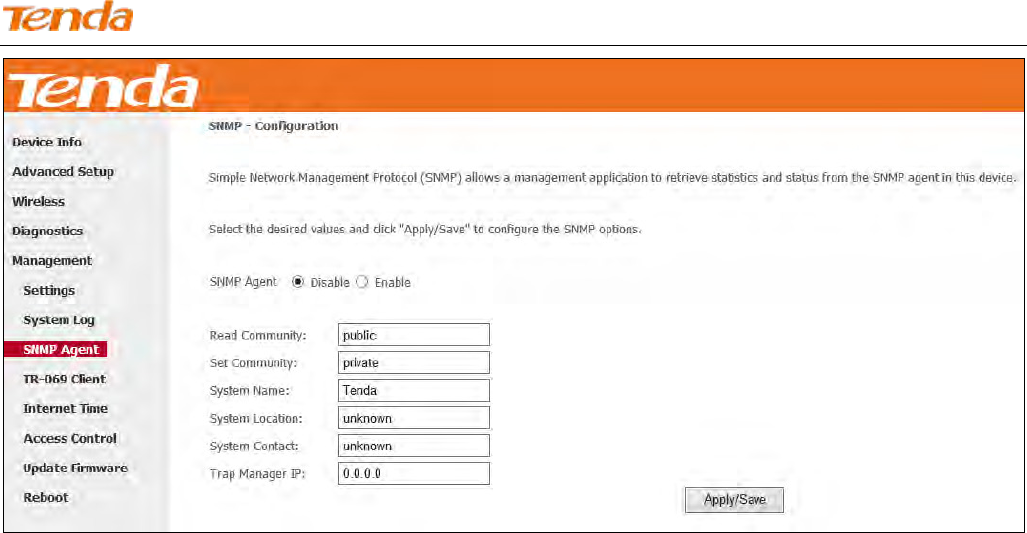Click the System Name label
This screenshot has width=1027, height=533.
point(250,391)
